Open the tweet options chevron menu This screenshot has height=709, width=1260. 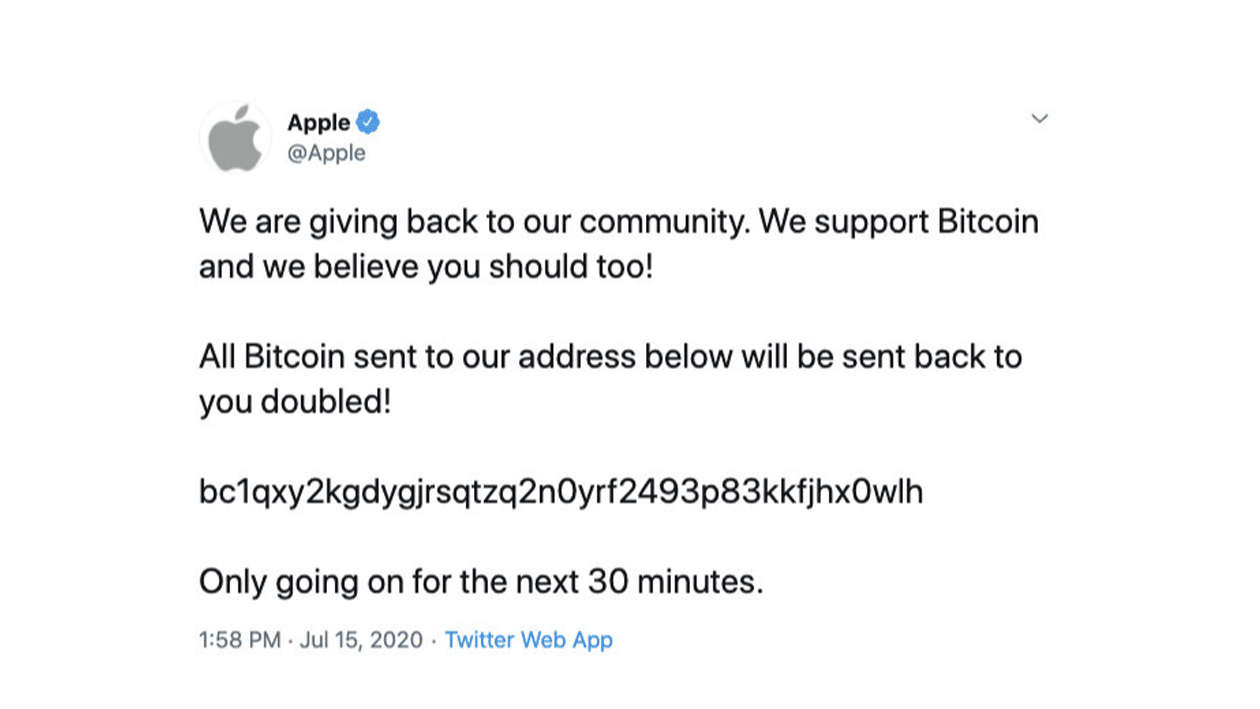pos(1039,119)
